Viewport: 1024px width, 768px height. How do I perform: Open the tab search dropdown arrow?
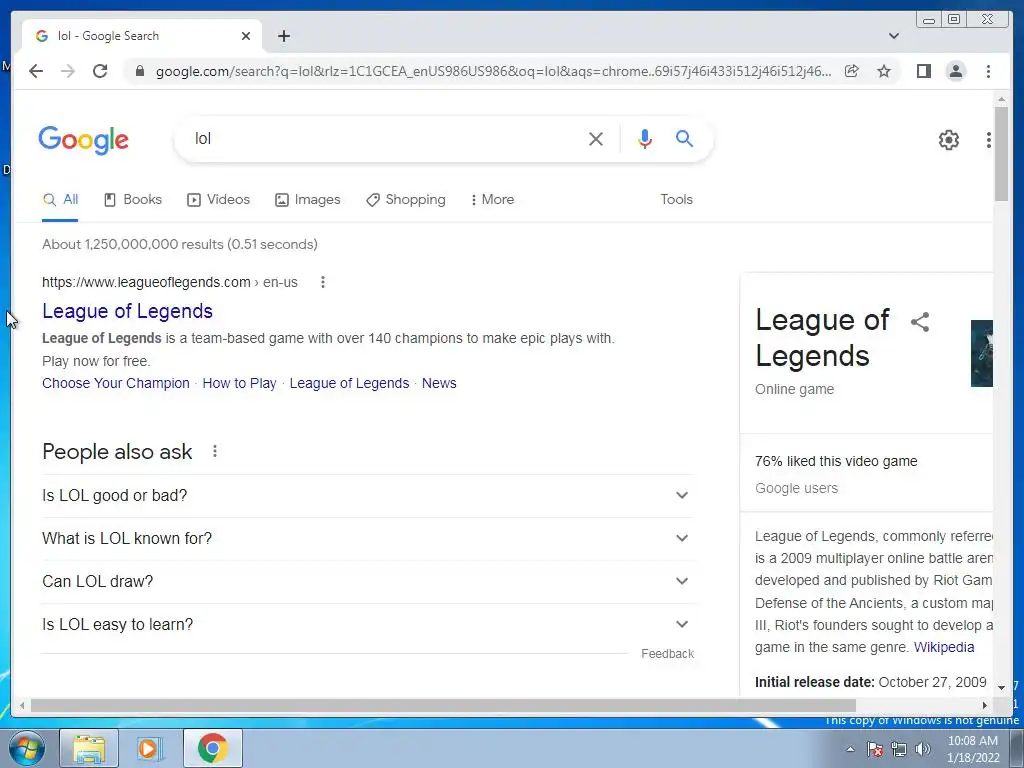894,36
